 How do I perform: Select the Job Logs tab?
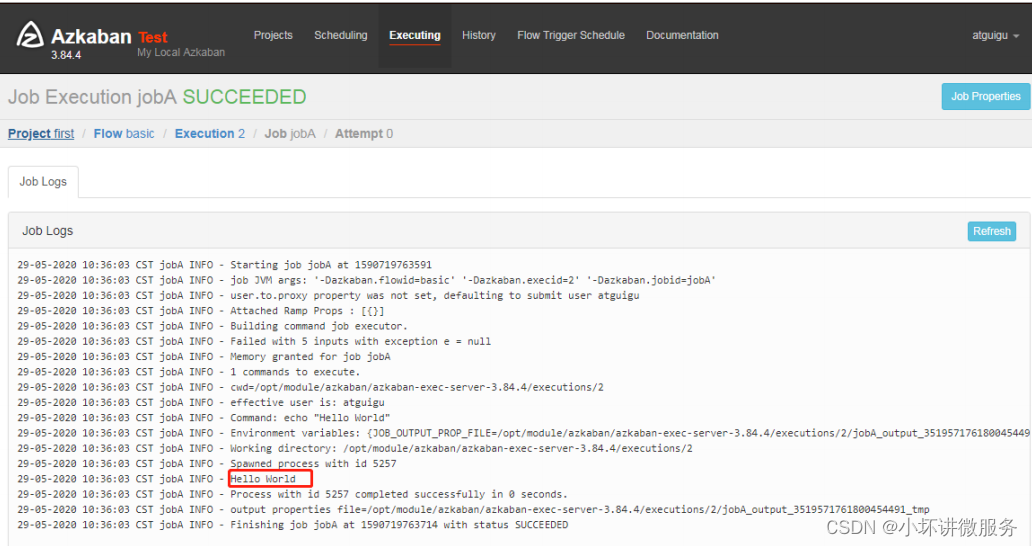pyautogui.click(x=43, y=182)
